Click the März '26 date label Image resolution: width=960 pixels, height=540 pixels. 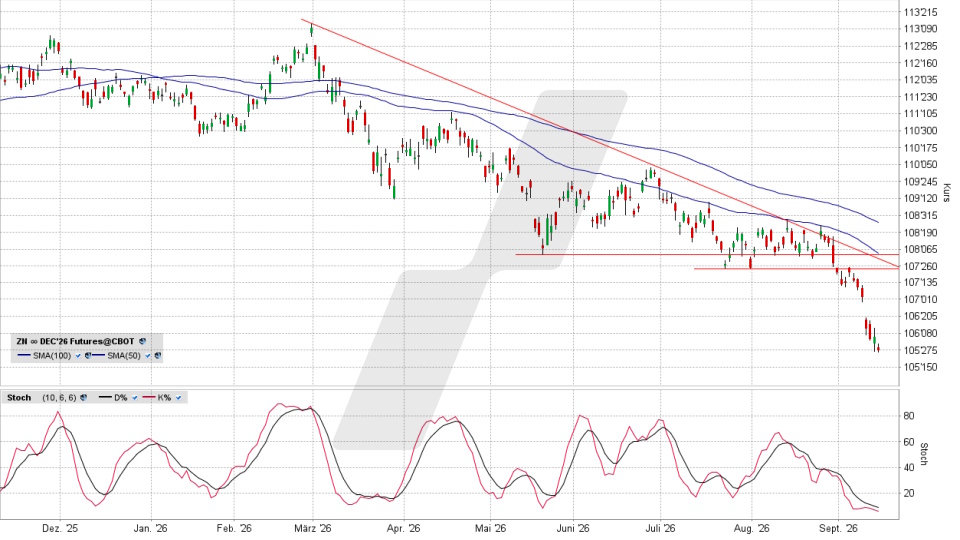click(312, 528)
